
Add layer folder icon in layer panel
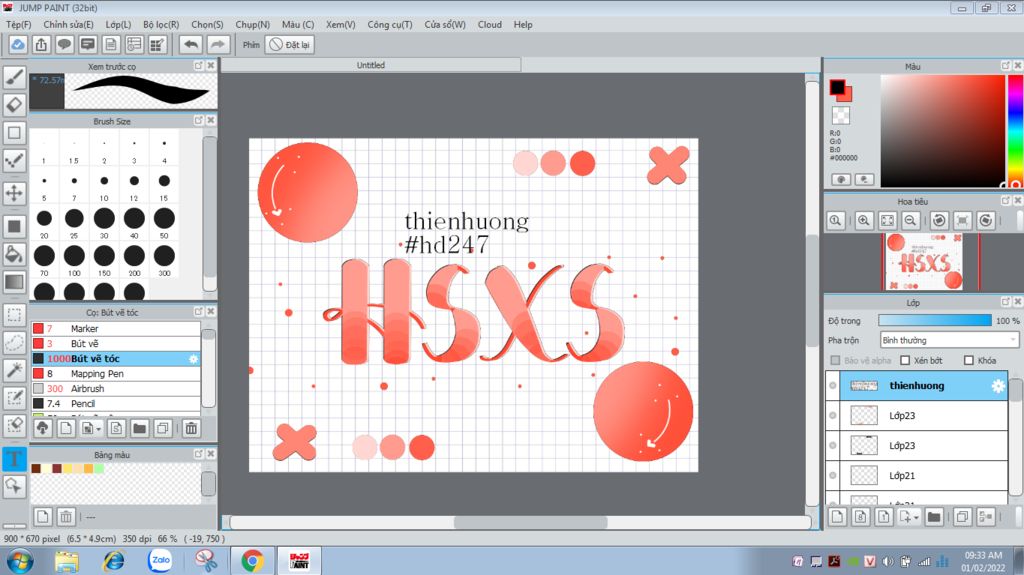[x=934, y=517]
